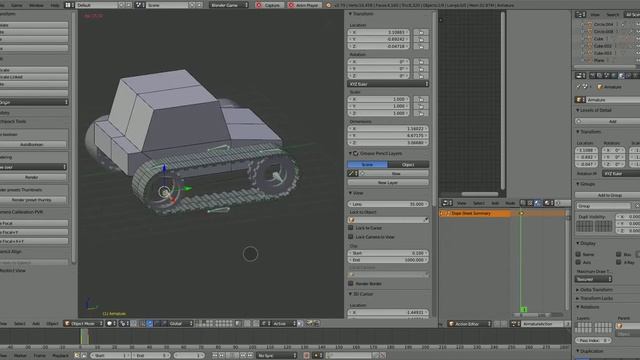Click the lock icon beside Location X
The image size is (640, 360).
[x=421, y=32]
